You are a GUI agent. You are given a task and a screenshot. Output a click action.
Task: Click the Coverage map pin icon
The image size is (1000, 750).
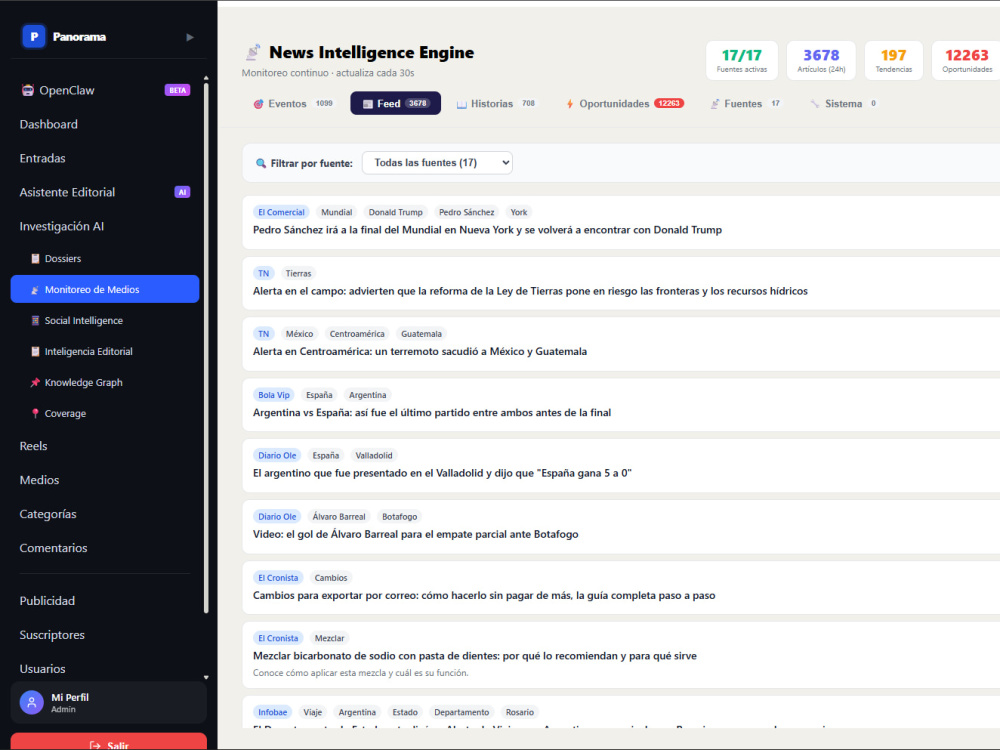pos(35,413)
